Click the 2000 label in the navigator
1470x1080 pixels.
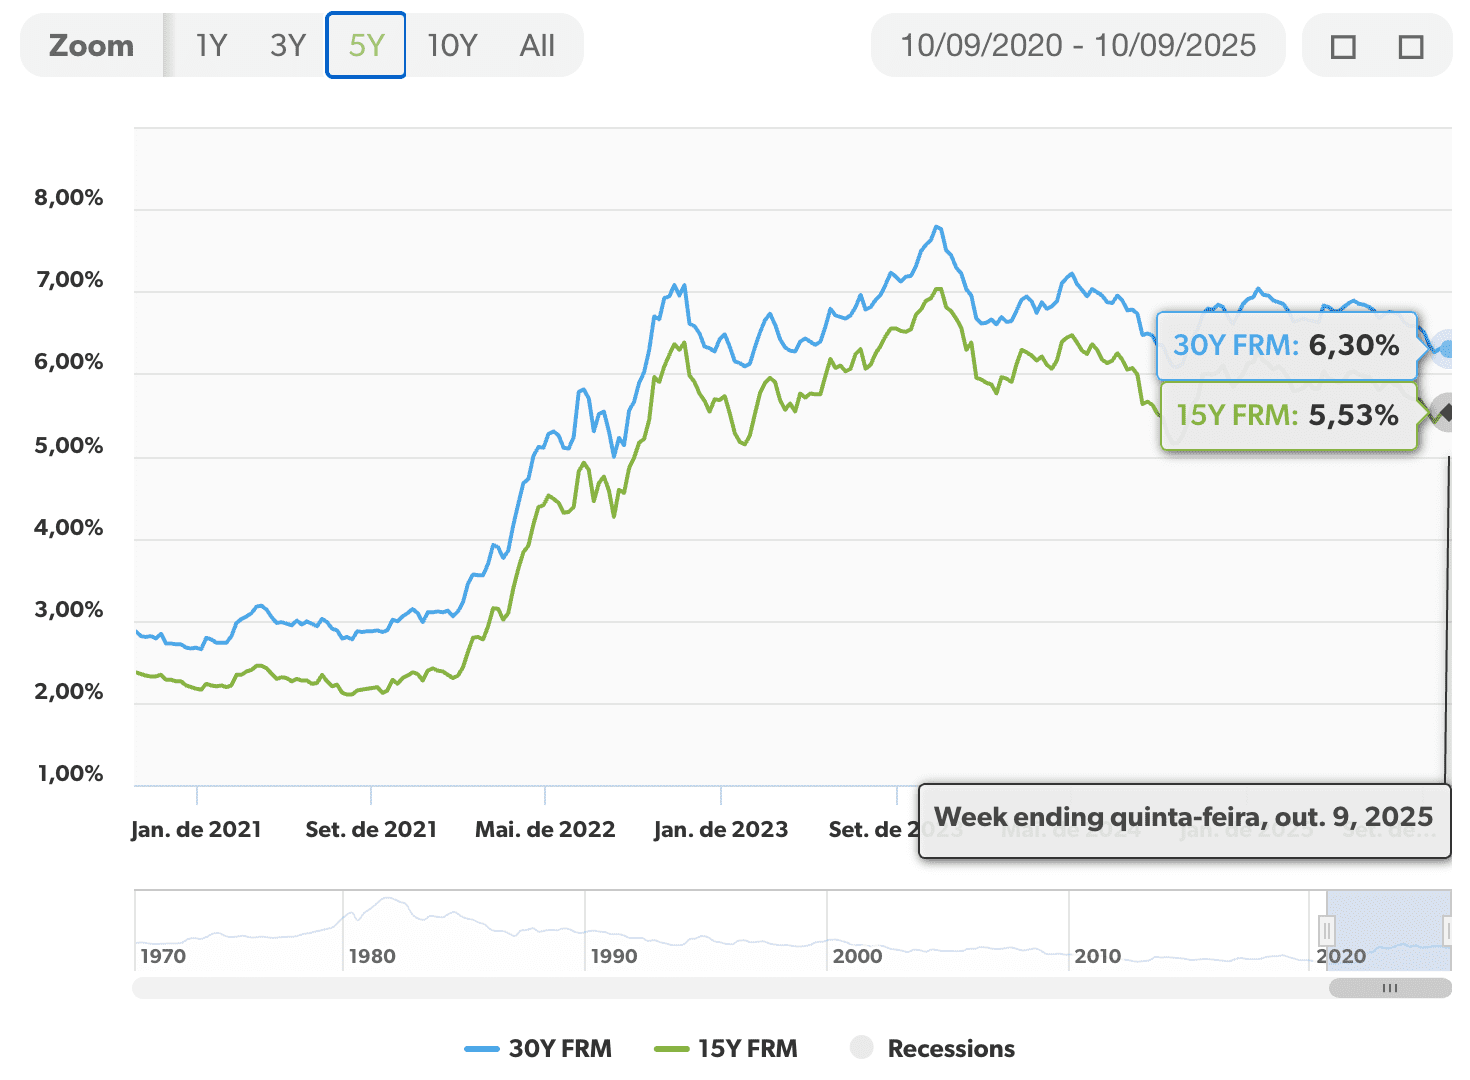click(x=857, y=956)
